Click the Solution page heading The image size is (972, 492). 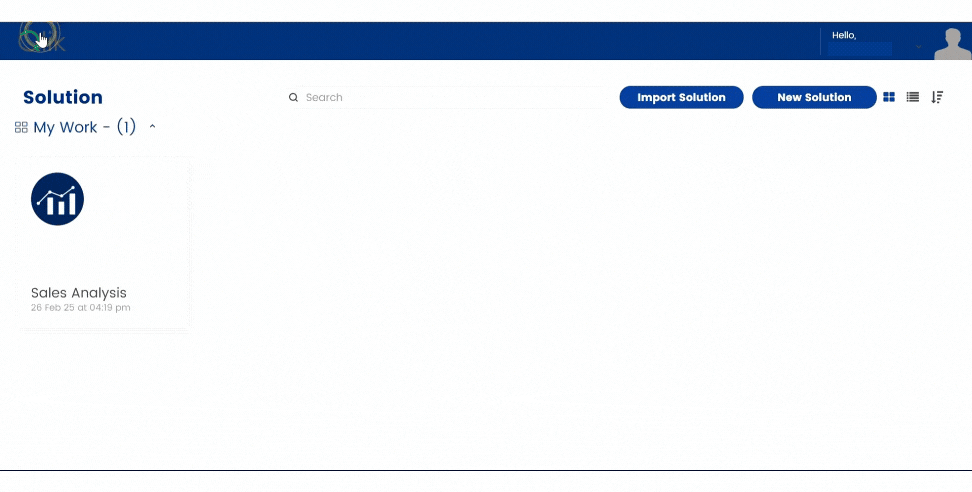tap(63, 97)
